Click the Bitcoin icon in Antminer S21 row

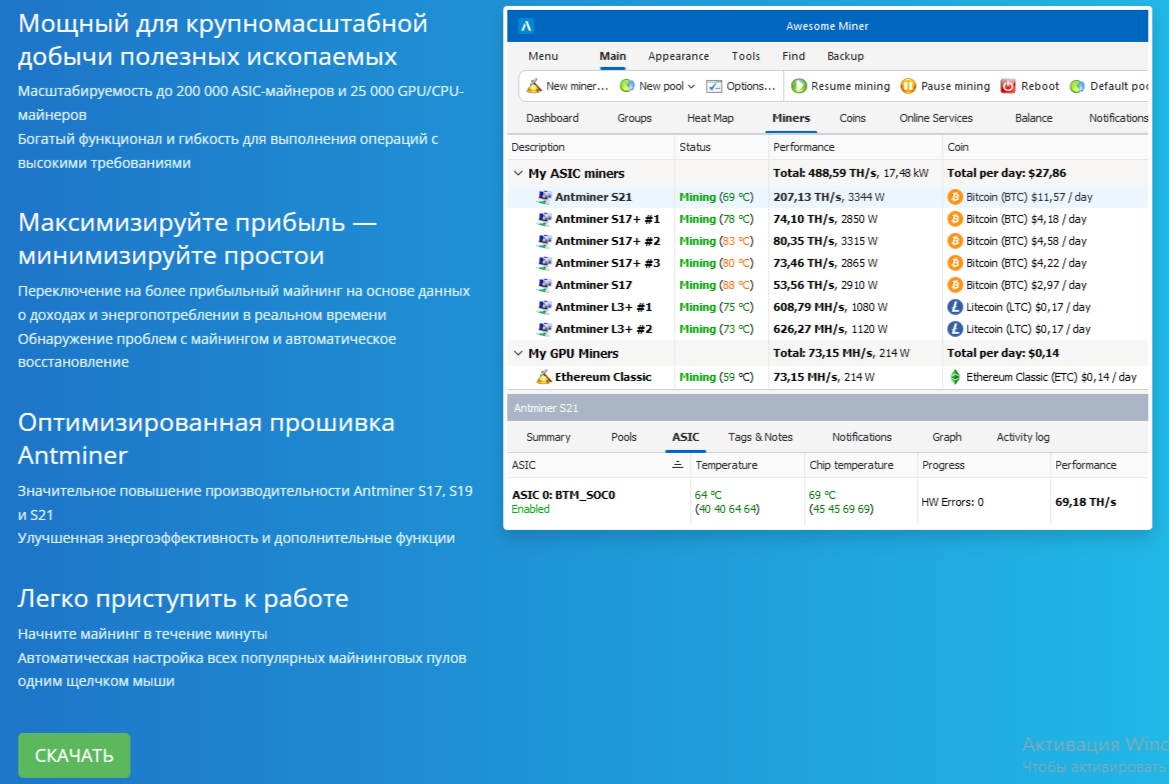954,197
